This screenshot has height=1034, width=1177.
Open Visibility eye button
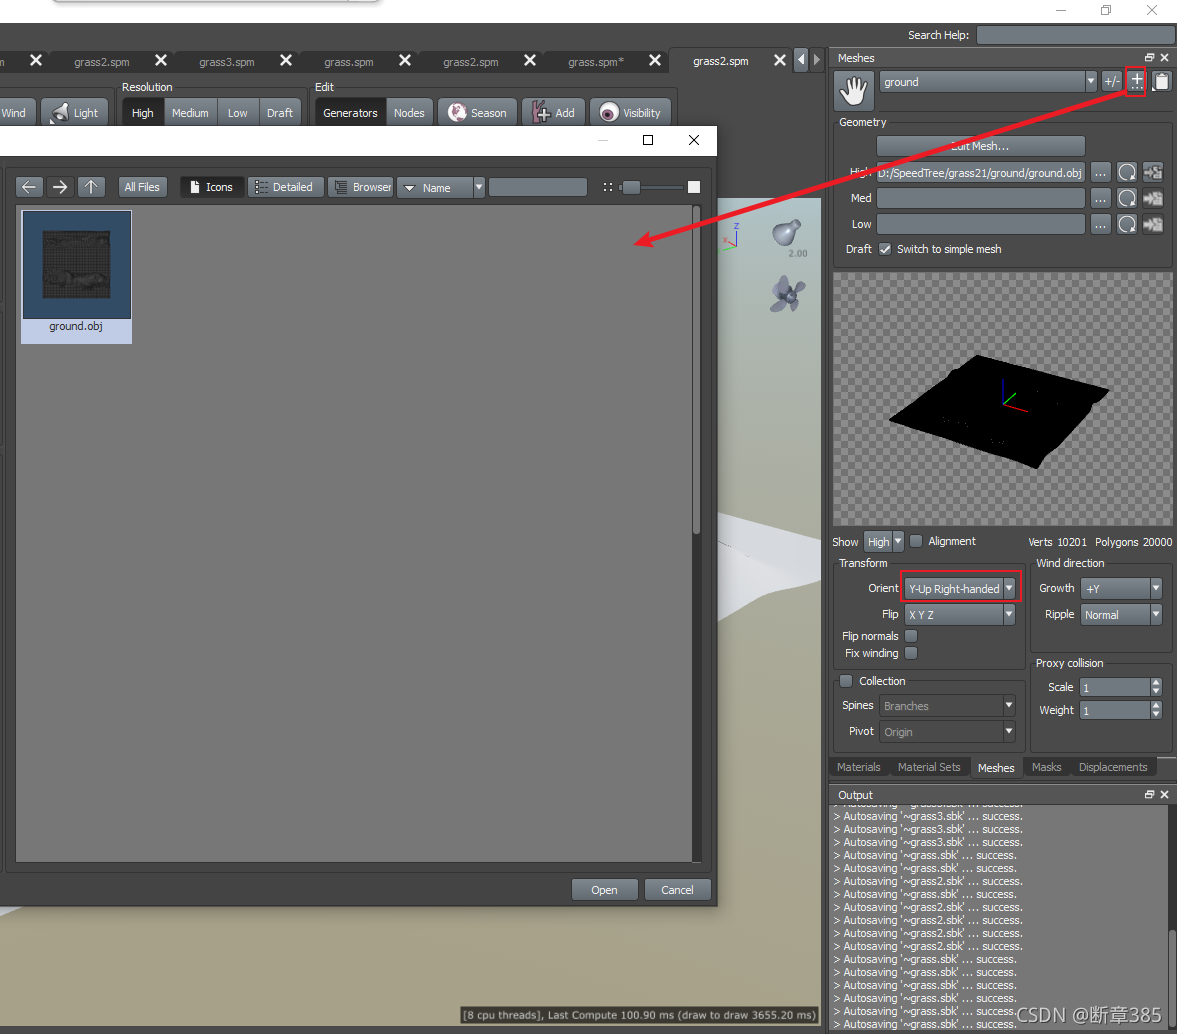click(x=631, y=113)
